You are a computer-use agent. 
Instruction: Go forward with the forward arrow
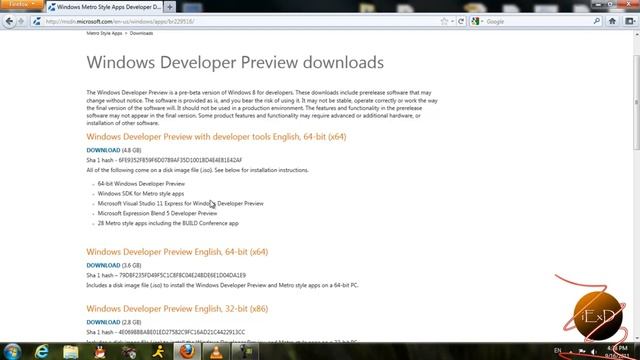pyautogui.click(x=21, y=21)
